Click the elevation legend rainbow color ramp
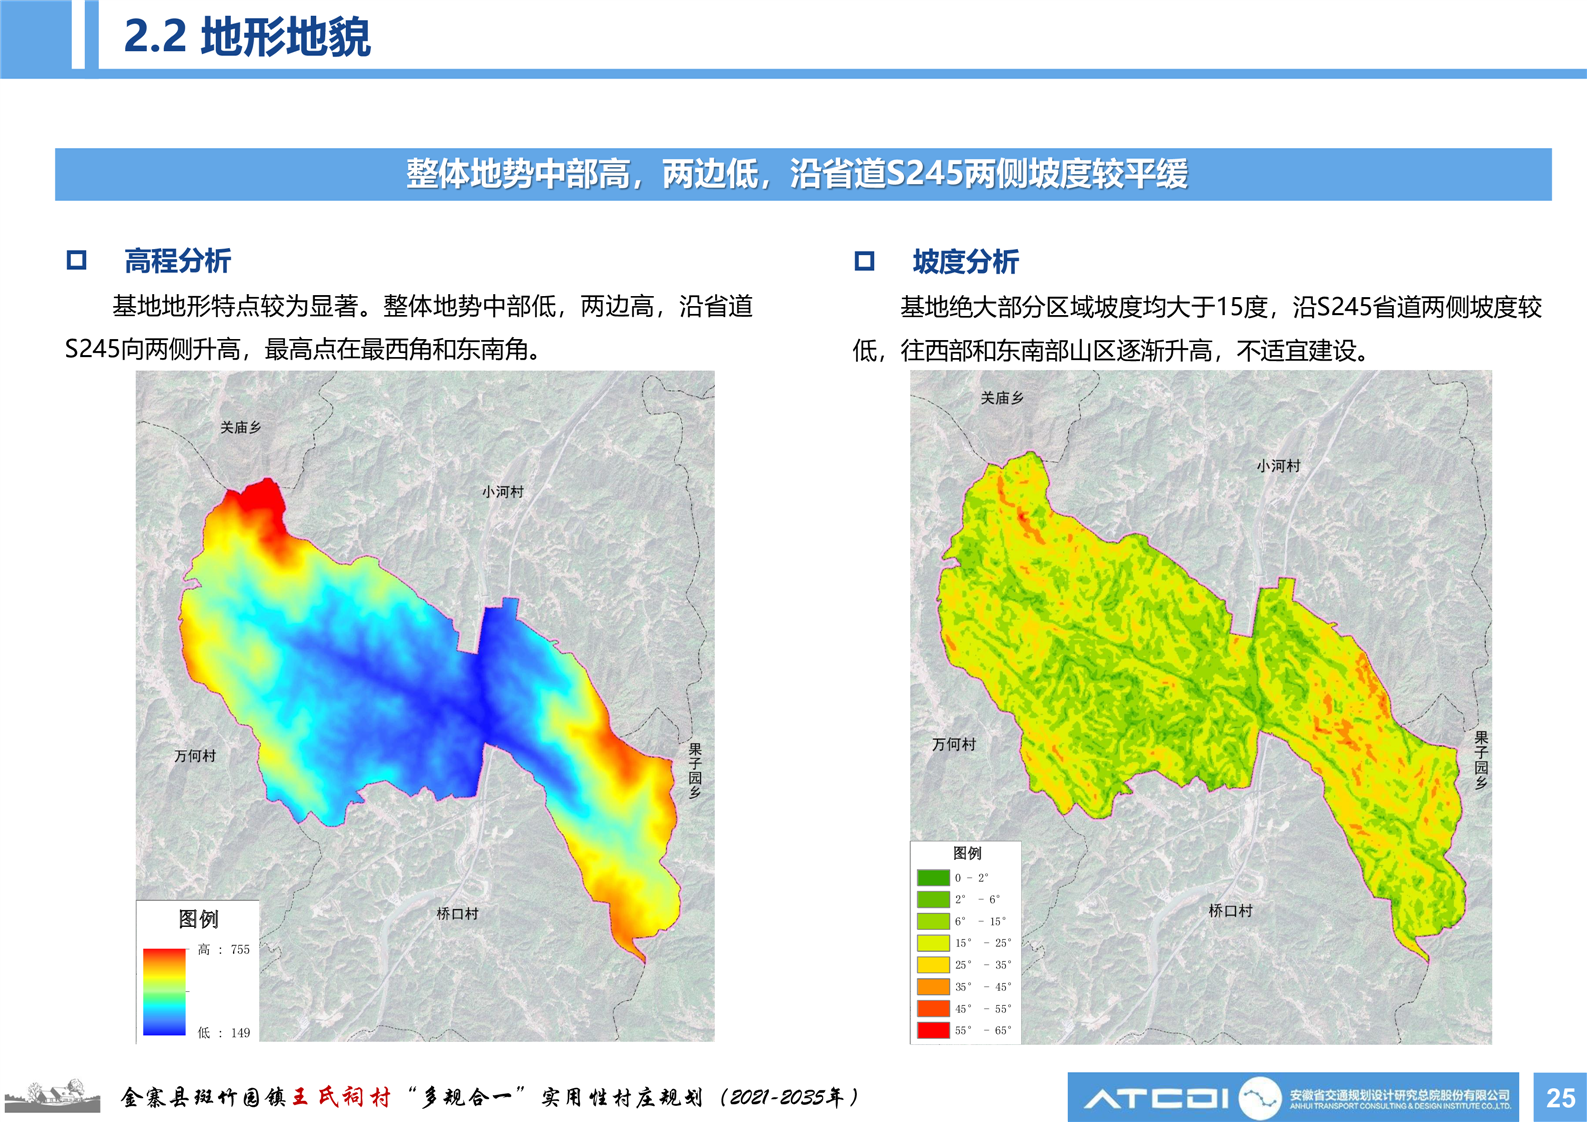Image resolution: width=1587 pixels, height=1122 pixels. 164,992
